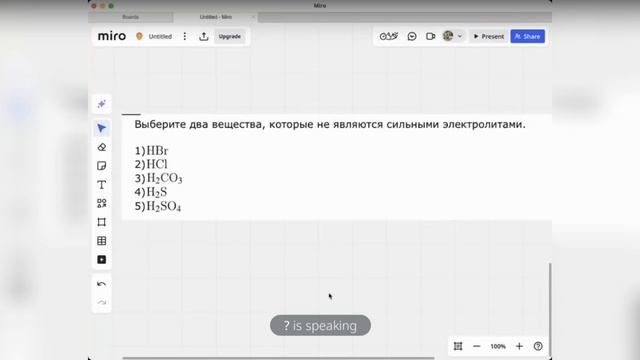Export the board with upload icon

pyautogui.click(x=204, y=36)
